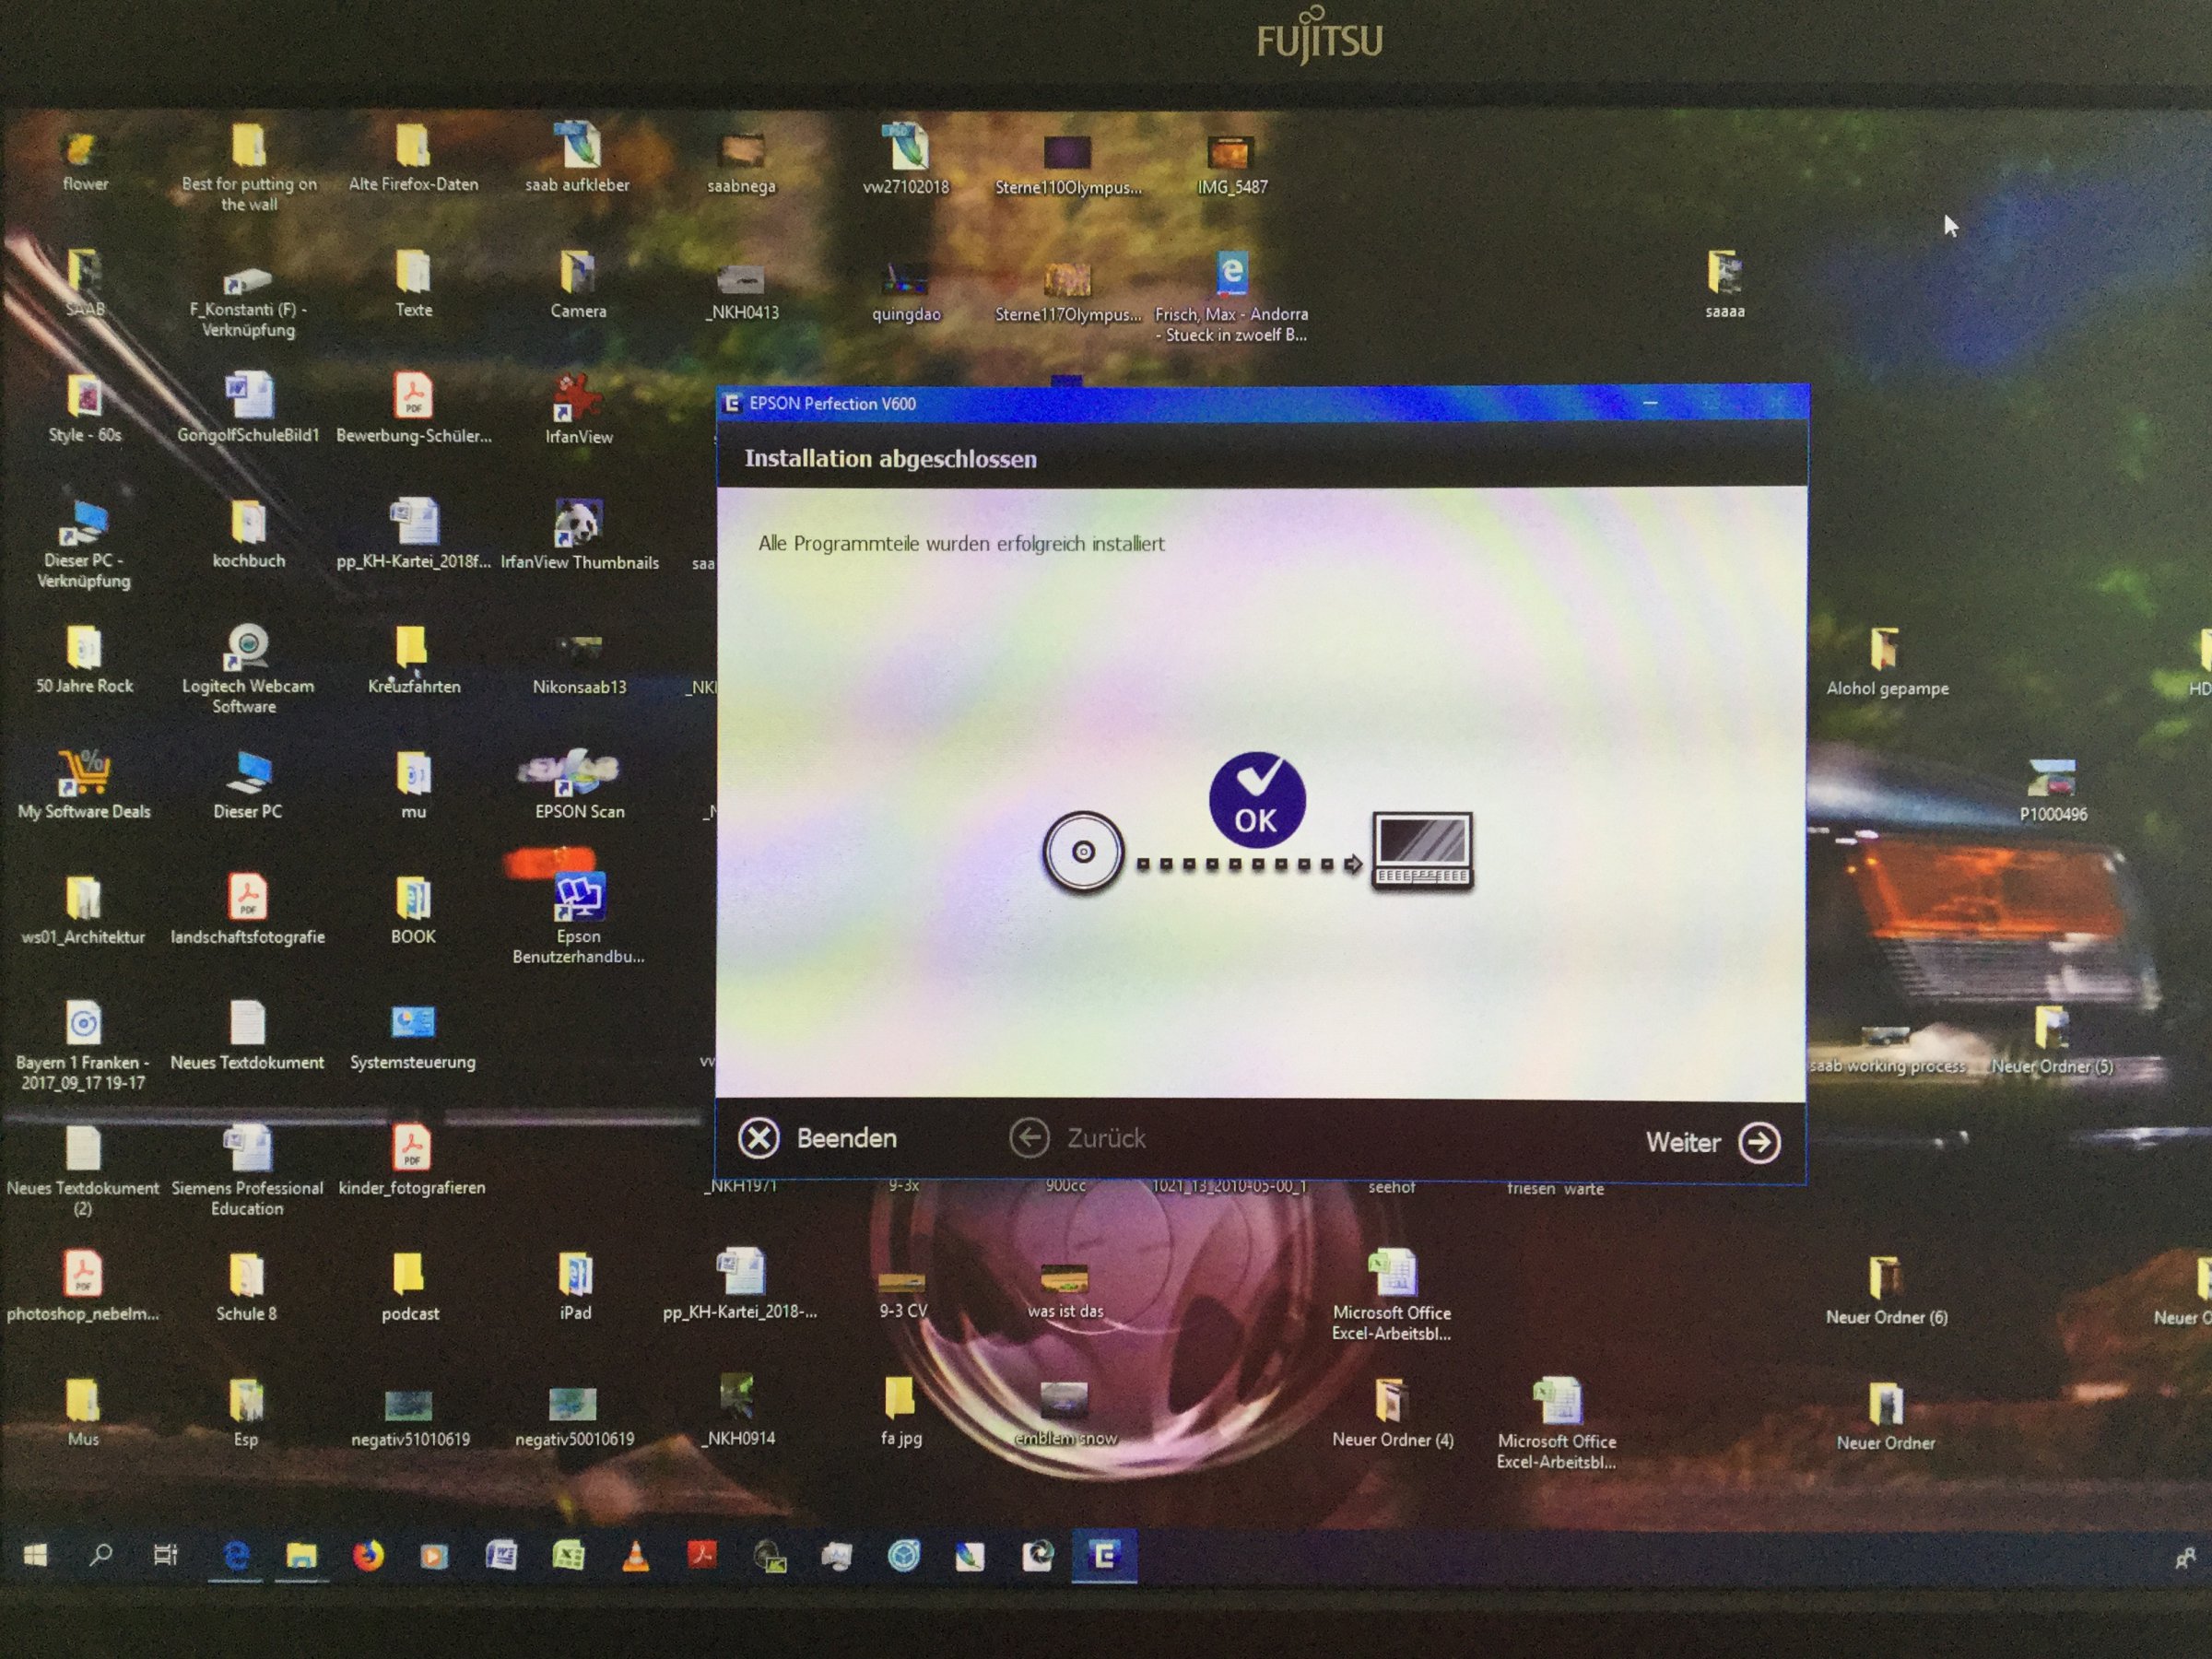Screen dimensions: 2212x1659
Task: Select the P1000496 image file
Action: (x=2052, y=789)
